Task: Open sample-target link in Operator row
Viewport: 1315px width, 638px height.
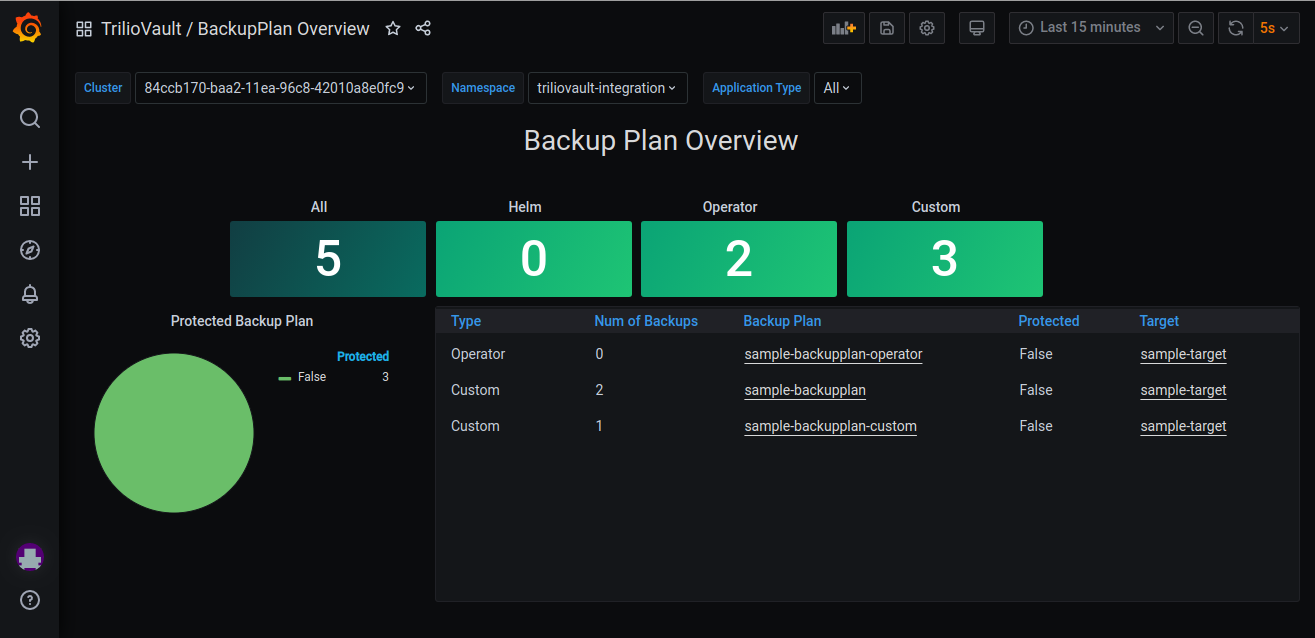Action: point(1183,354)
